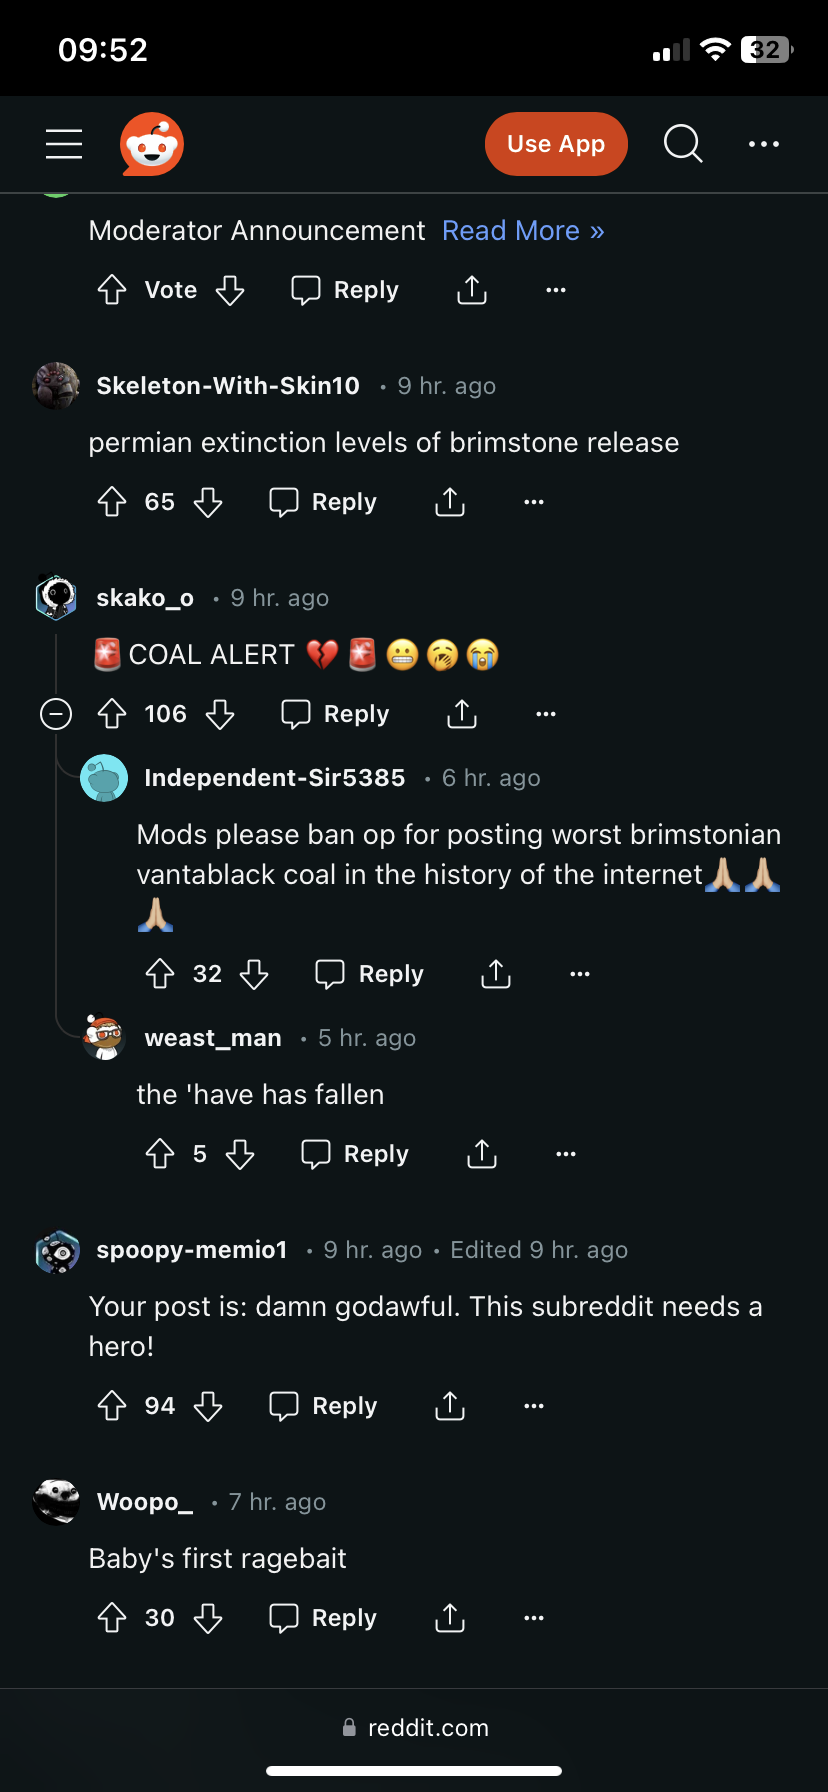
Task: Open more options for Woopo_'s comment
Action: click(x=534, y=1618)
